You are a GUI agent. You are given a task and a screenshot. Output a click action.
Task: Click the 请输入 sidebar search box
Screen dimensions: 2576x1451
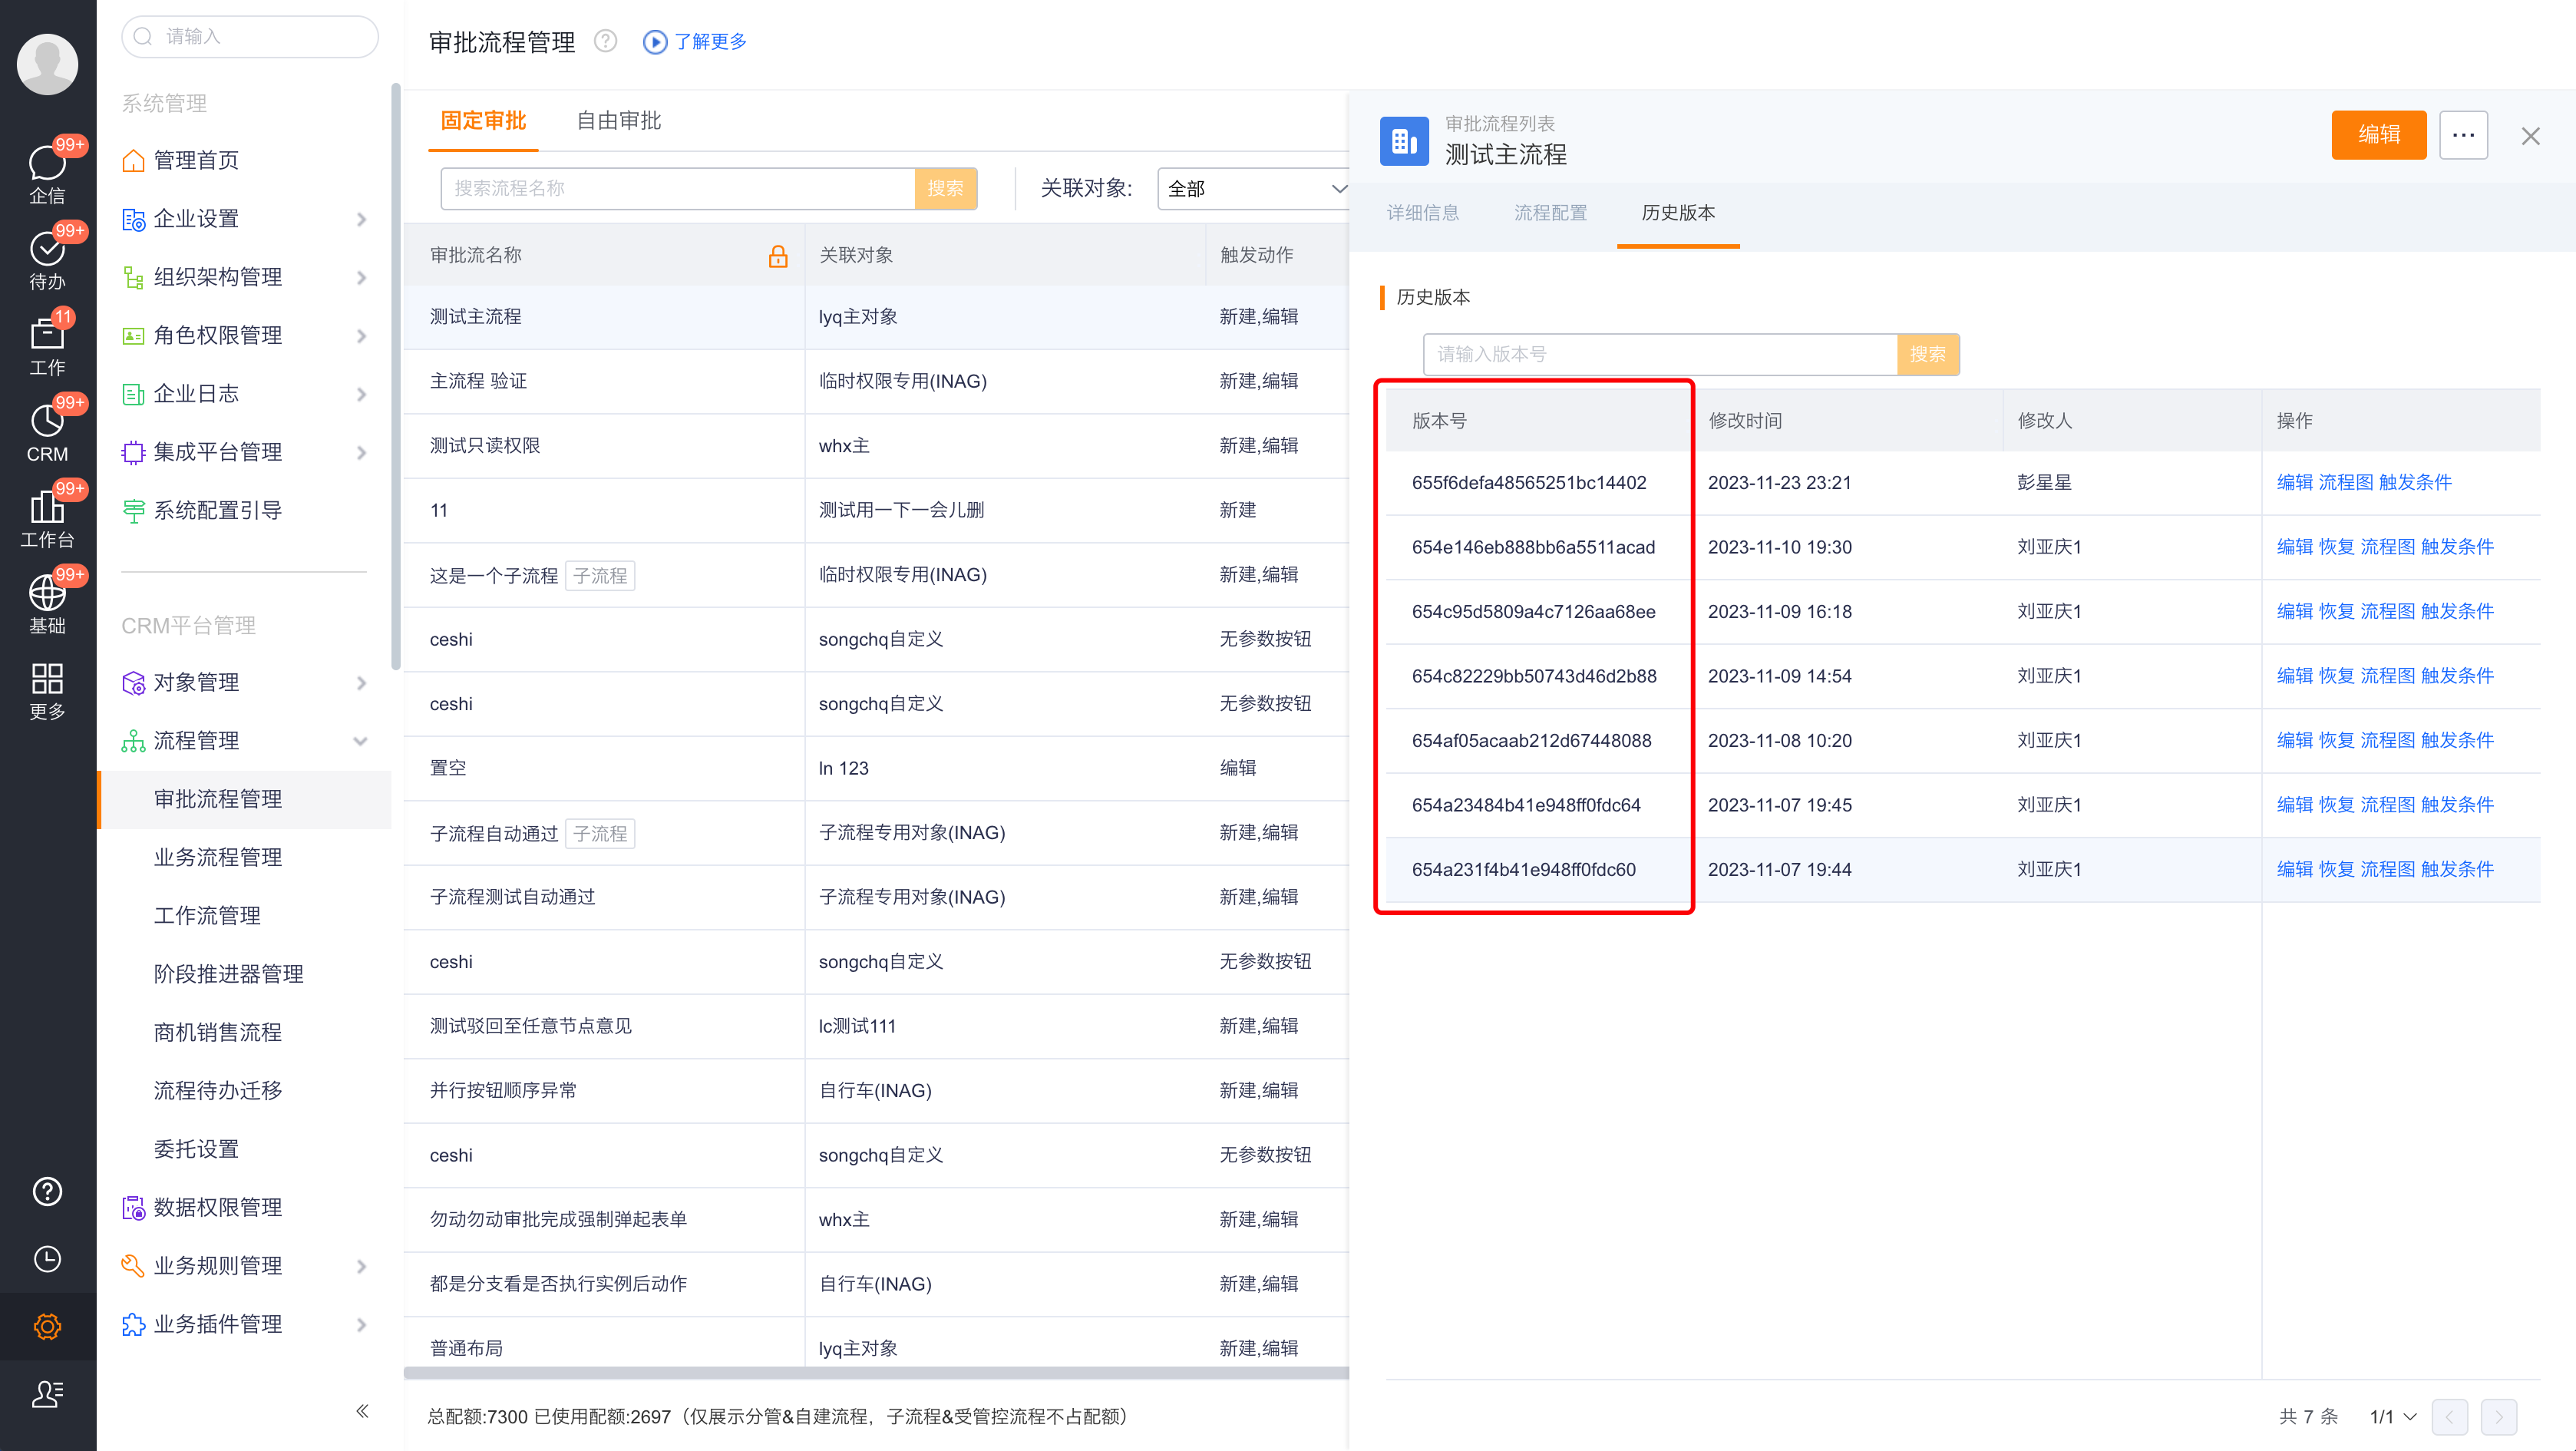click(249, 36)
